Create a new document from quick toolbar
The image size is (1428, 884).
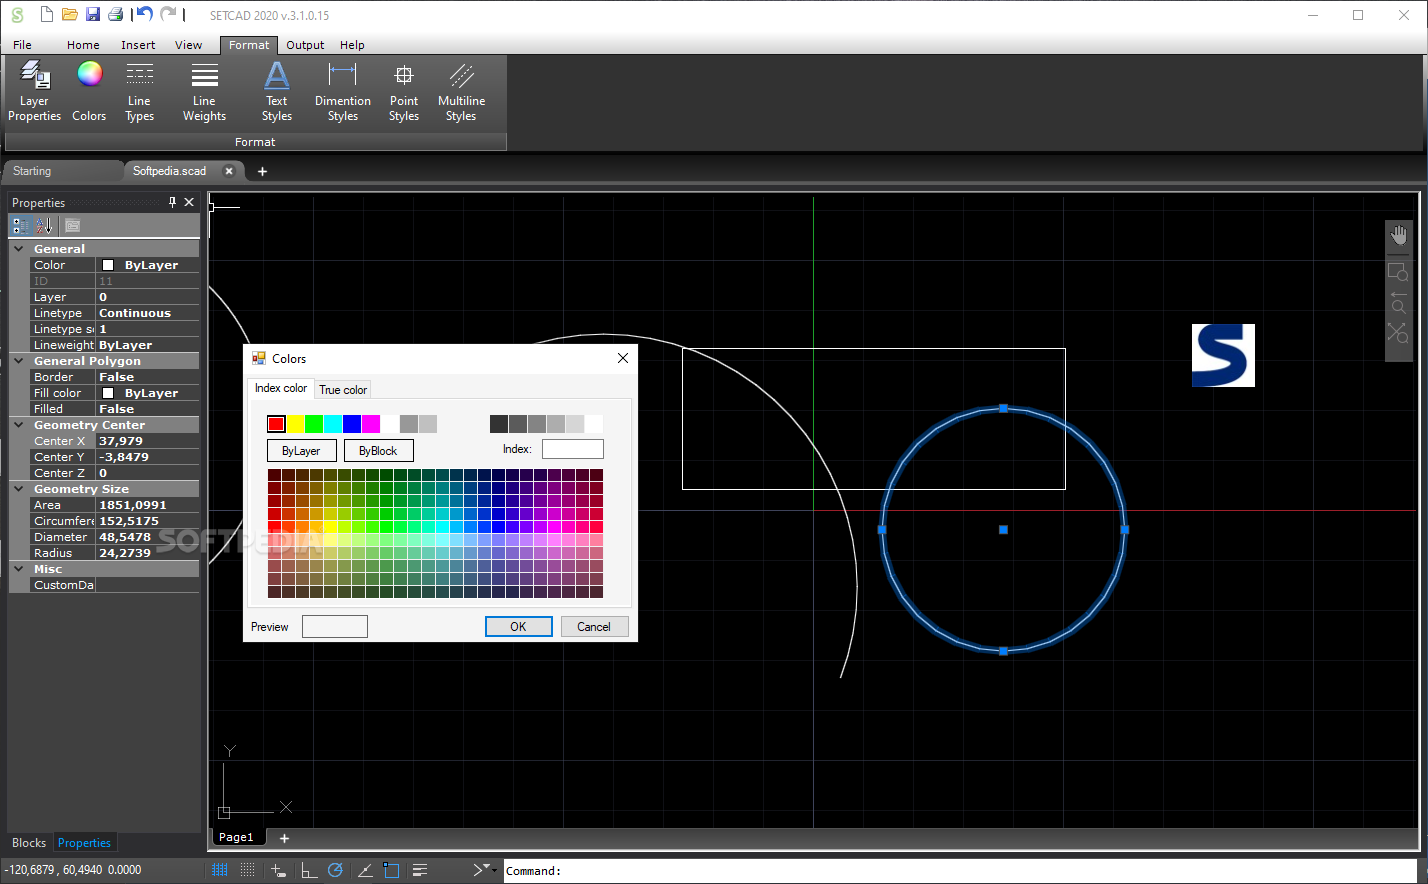(46, 14)
